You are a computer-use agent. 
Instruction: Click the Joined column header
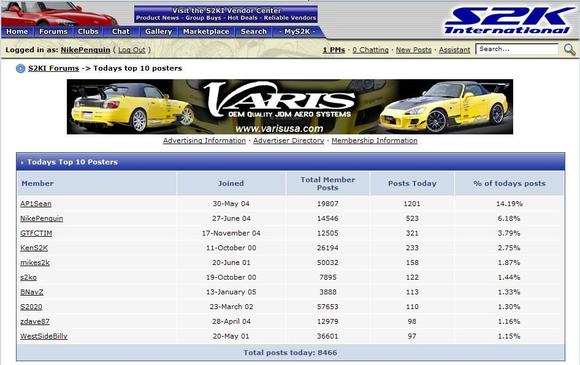pyautogui.click(x=231, y=183)
